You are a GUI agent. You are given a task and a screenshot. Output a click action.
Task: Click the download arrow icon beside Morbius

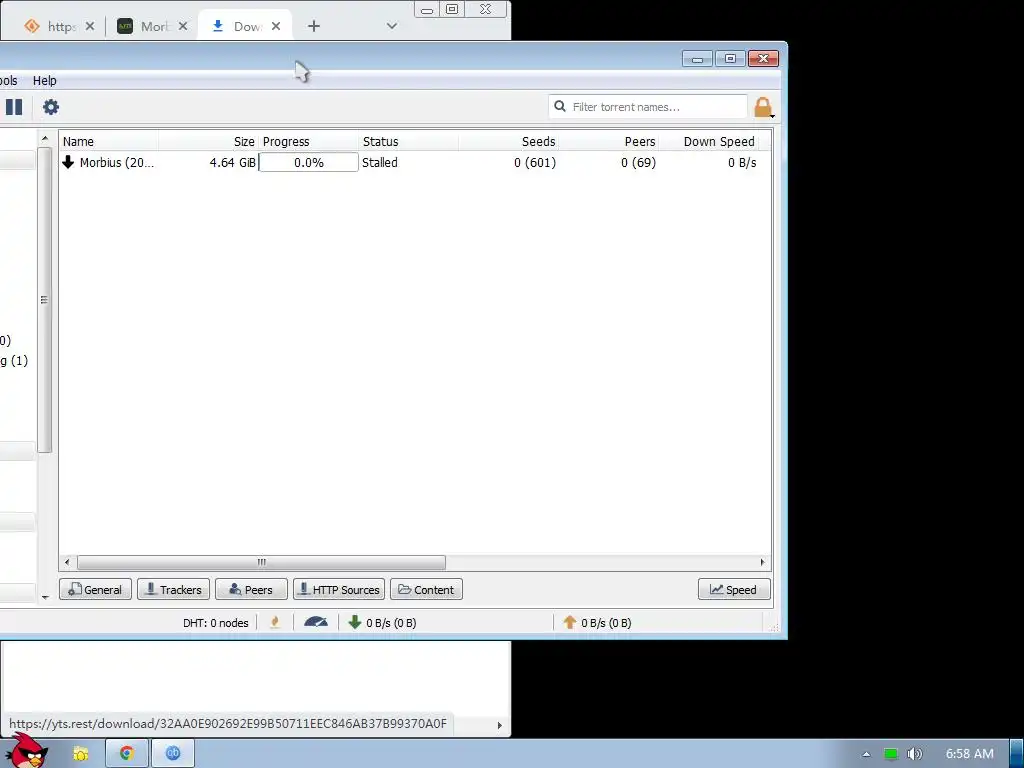coord(68,162)
